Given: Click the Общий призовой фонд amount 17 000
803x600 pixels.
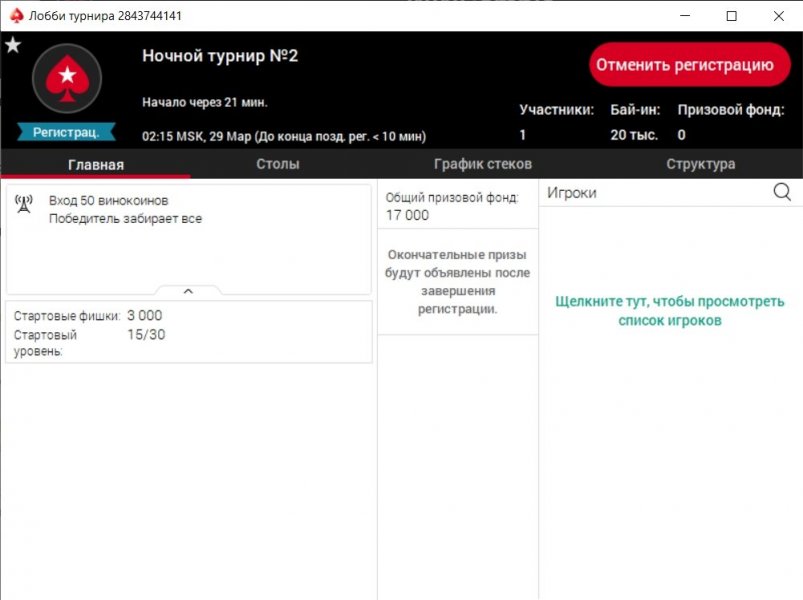Looking at the screenshot, I should [407, 215].
